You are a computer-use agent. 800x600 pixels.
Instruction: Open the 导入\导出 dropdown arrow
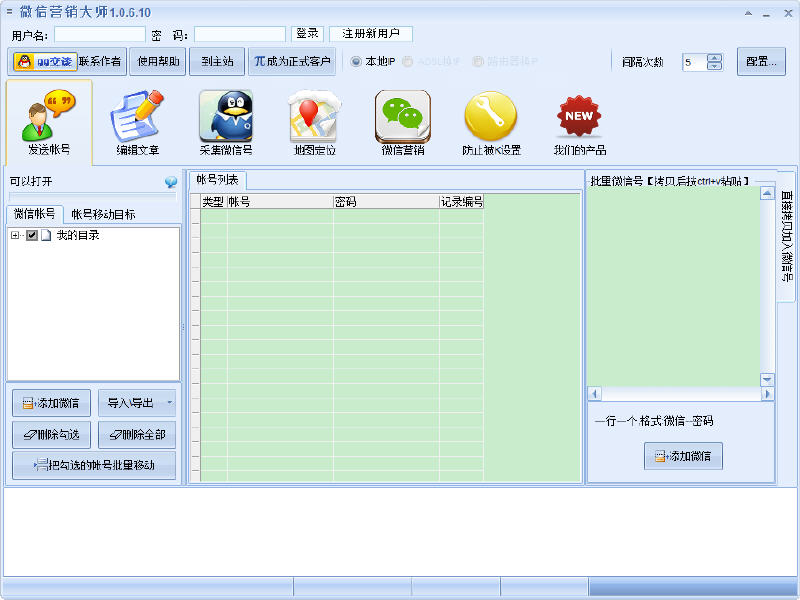coord(169,403)
